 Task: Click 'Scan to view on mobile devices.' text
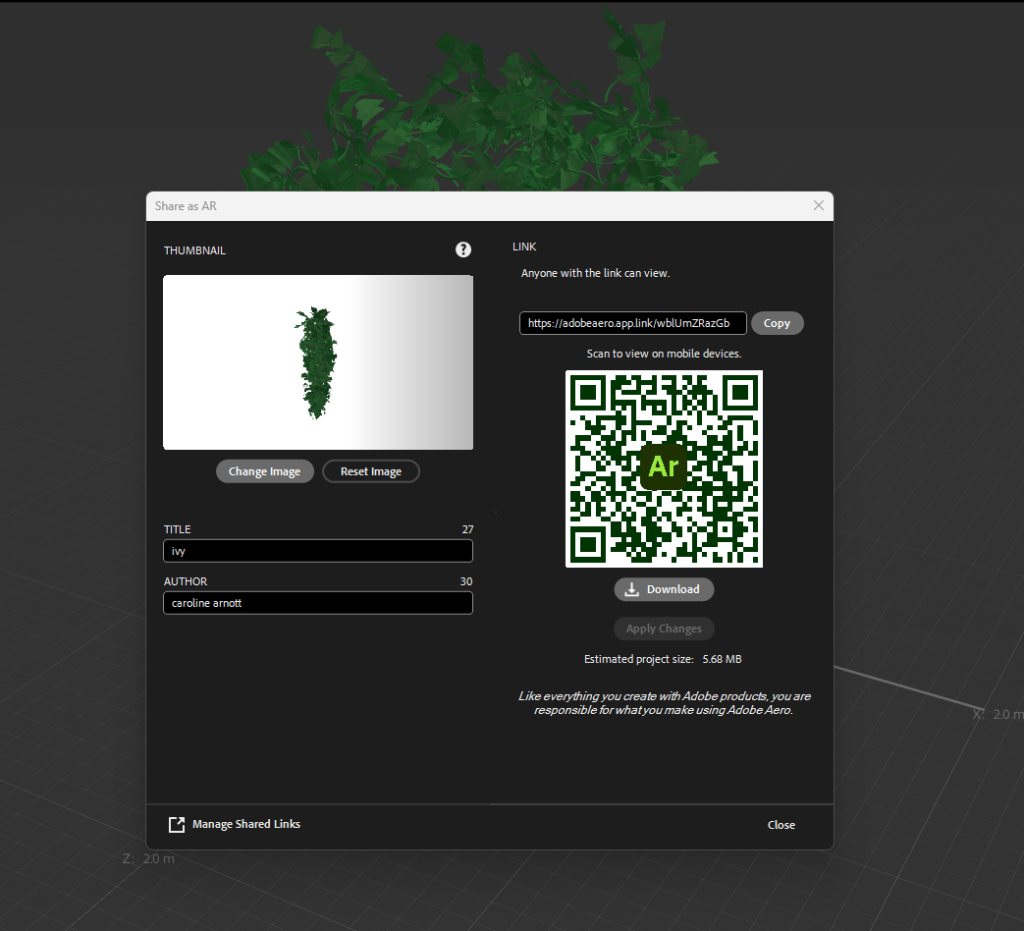664,354
